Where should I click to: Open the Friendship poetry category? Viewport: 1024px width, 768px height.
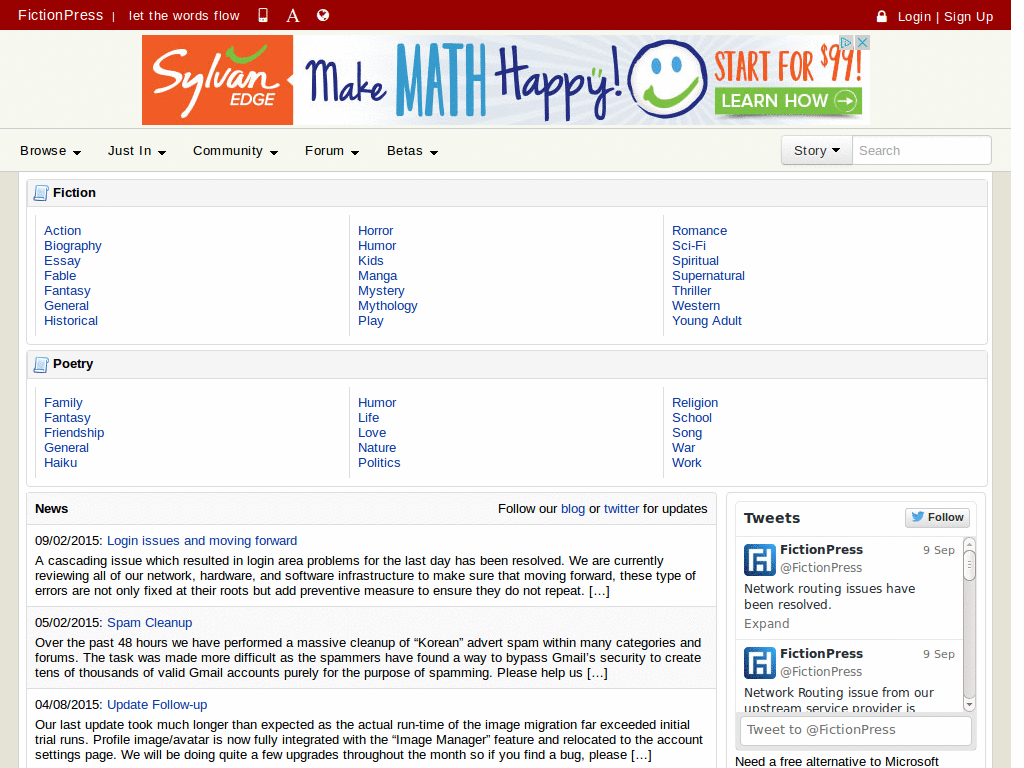click(x=74, y=432)
